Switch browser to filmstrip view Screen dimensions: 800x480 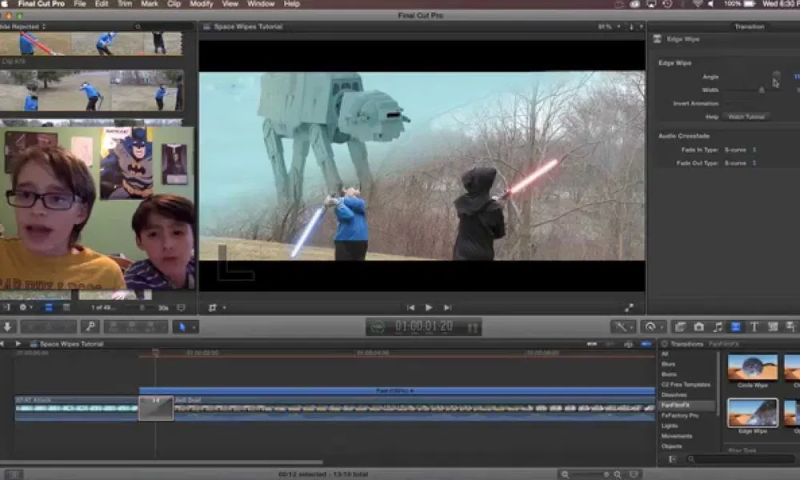48,308
